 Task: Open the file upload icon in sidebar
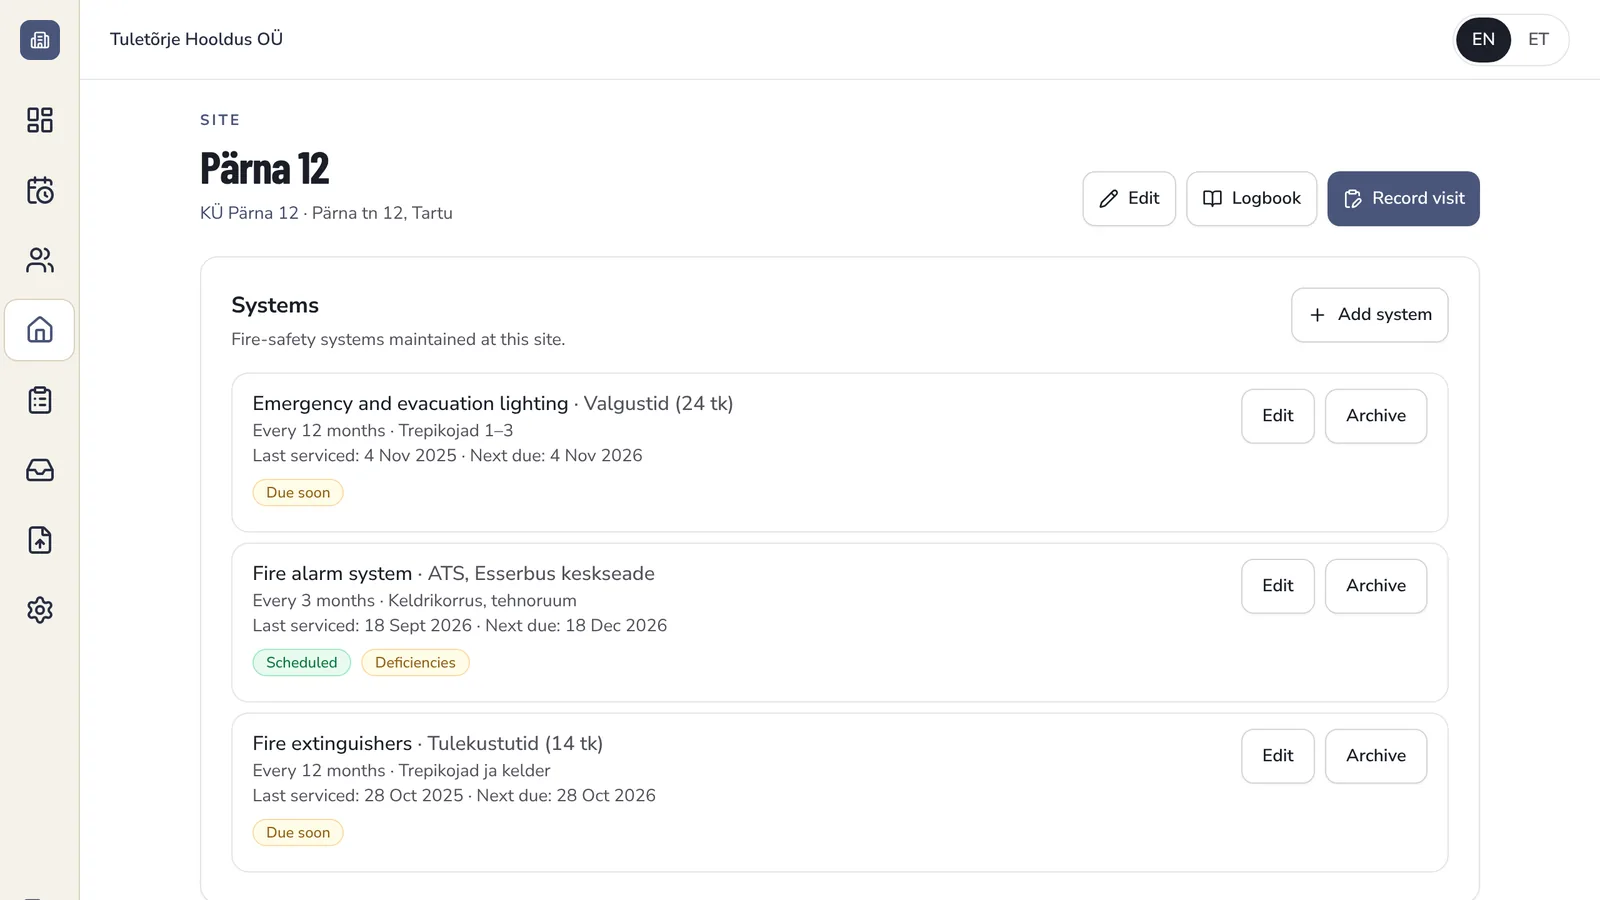[40, 540]
